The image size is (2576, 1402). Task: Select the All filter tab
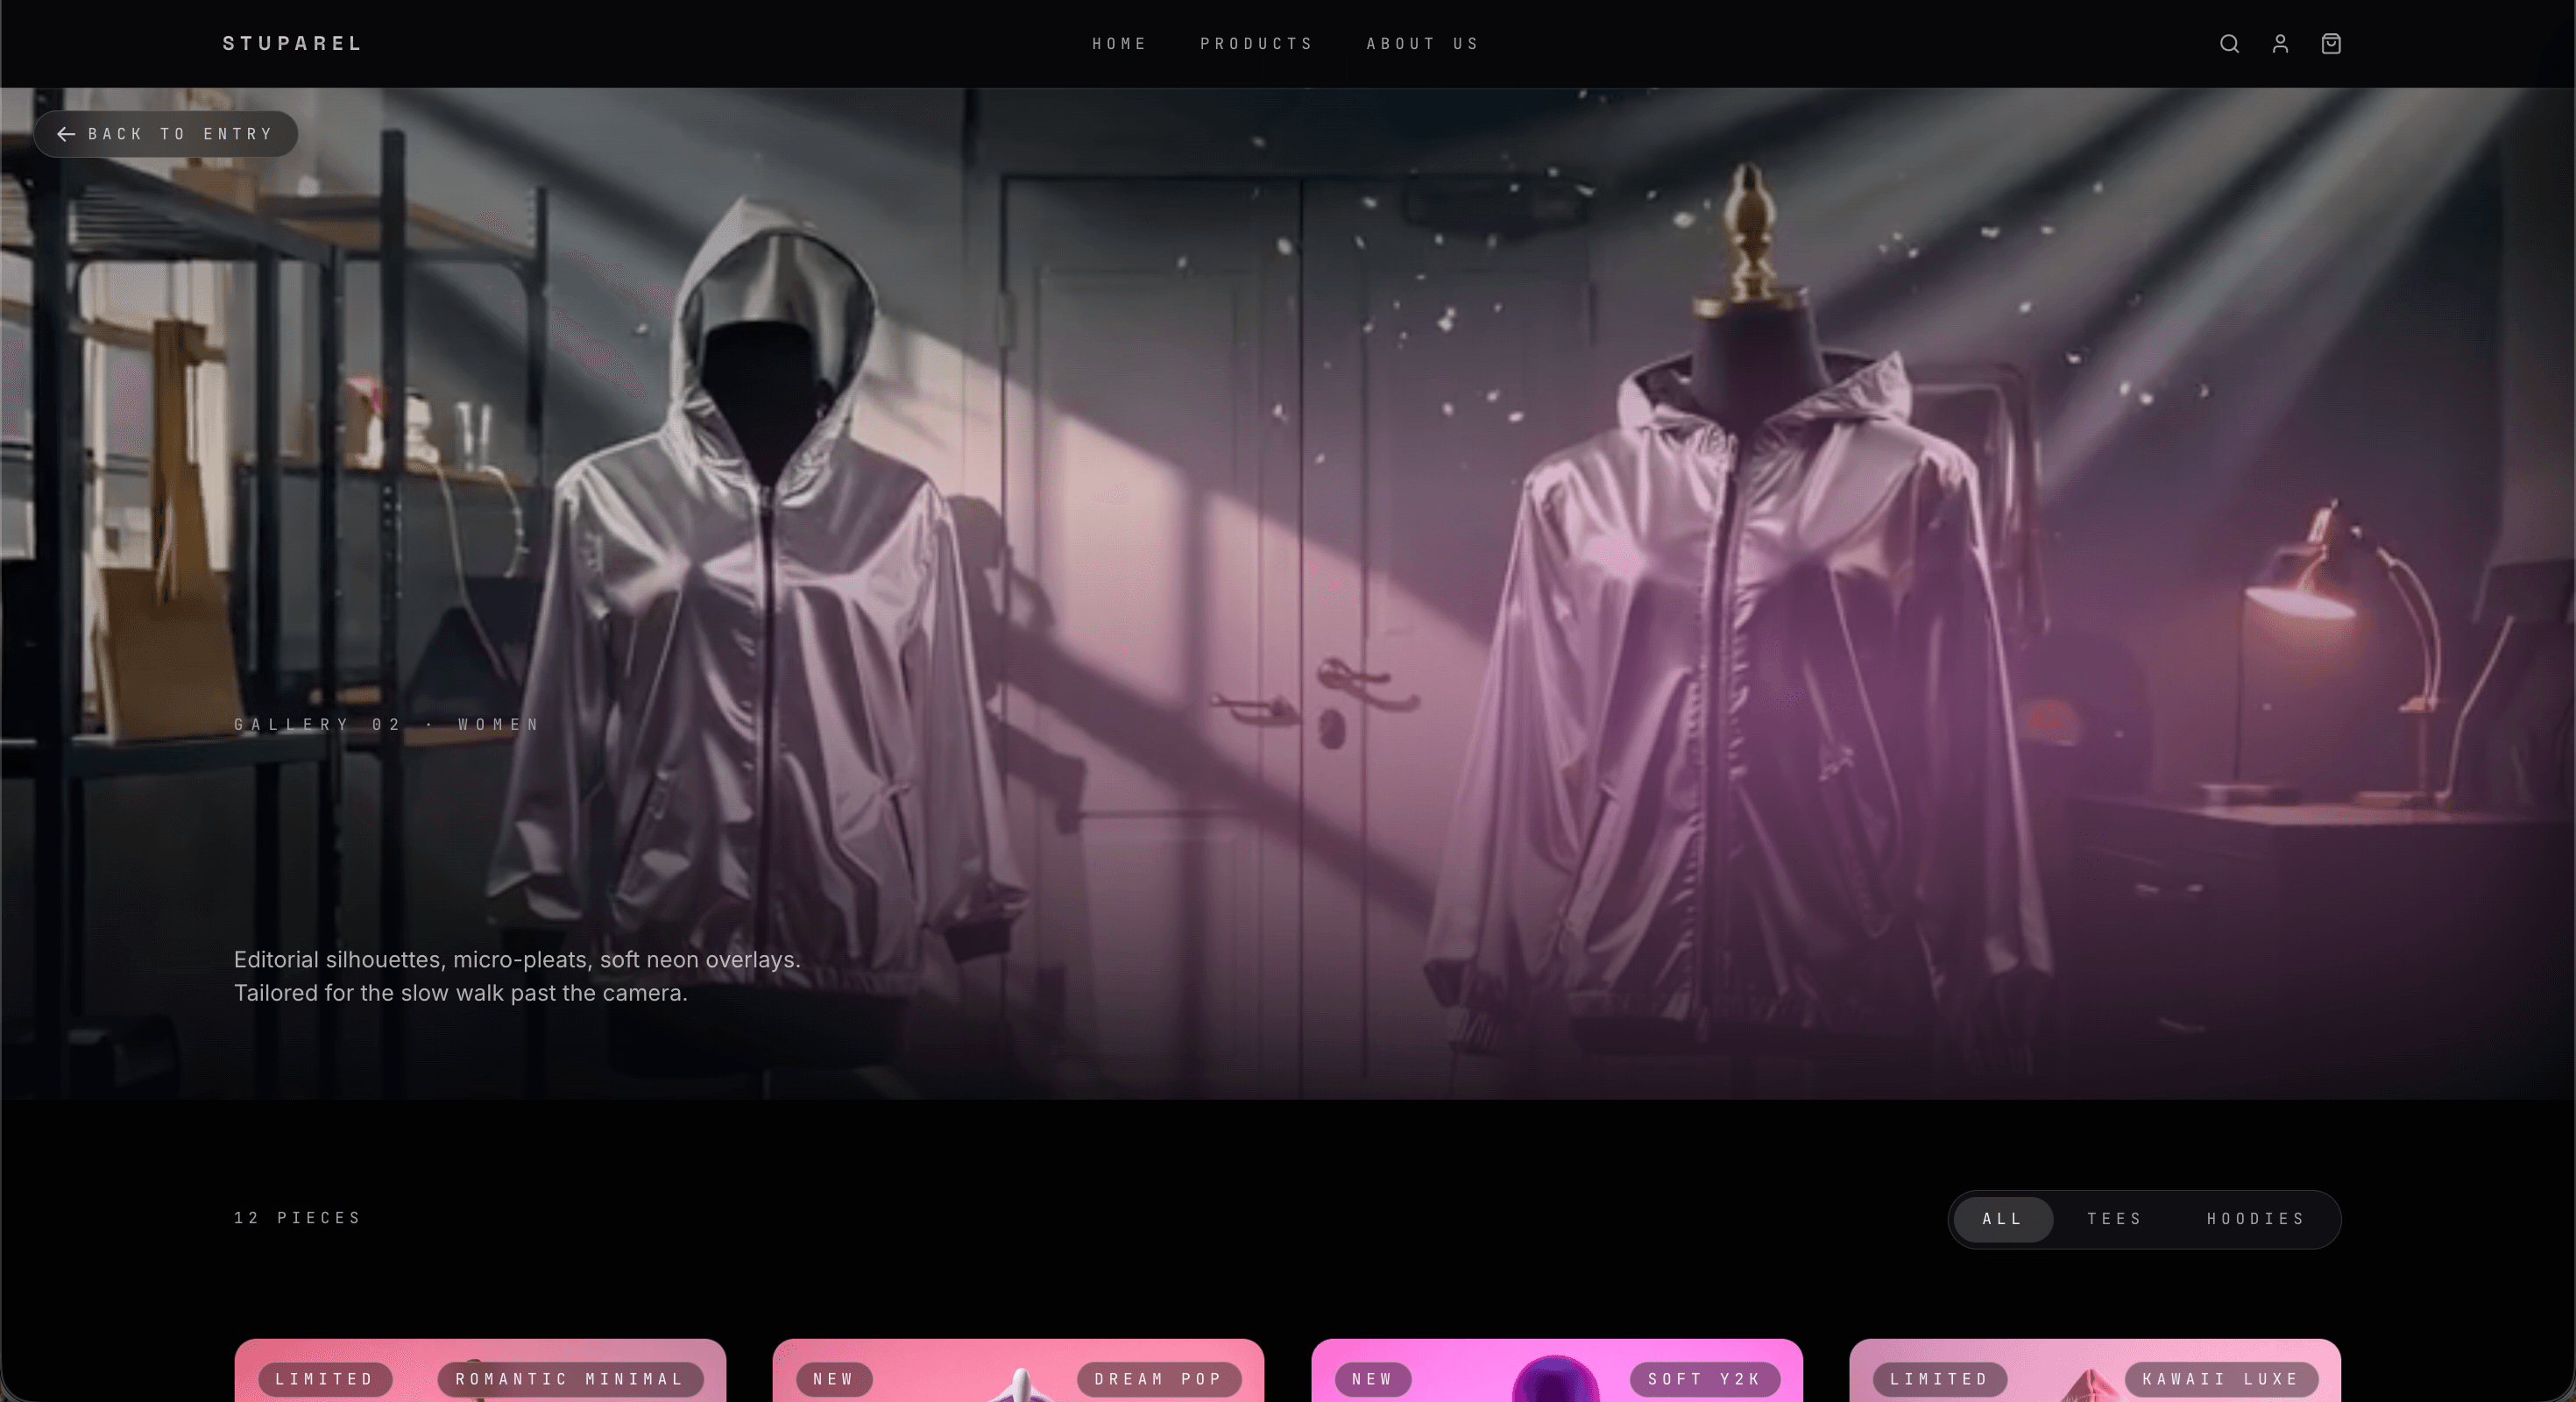2003,1219
